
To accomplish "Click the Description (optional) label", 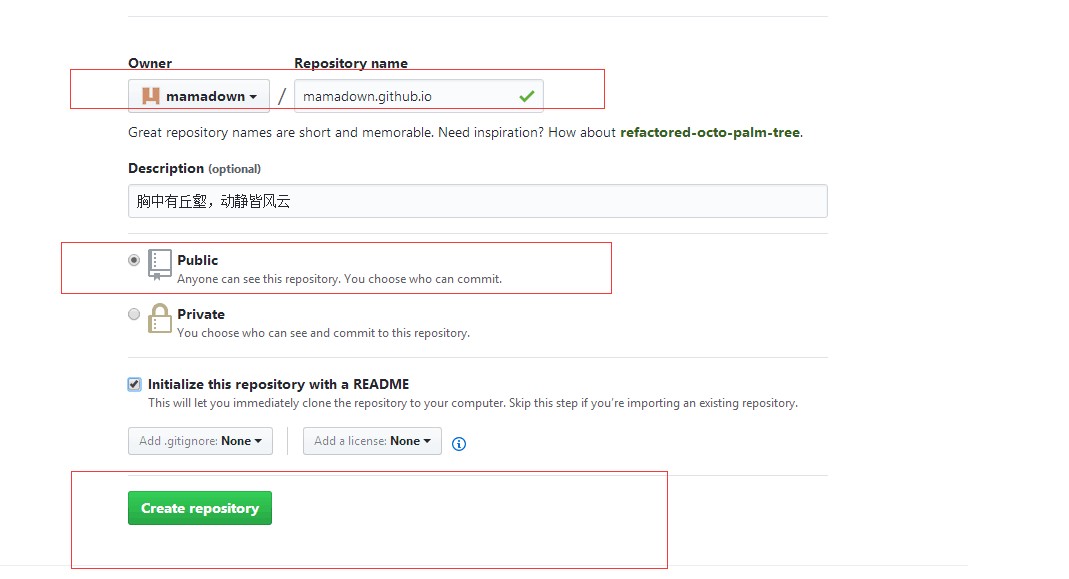I will pyautogui.click(x=194, y=168).
